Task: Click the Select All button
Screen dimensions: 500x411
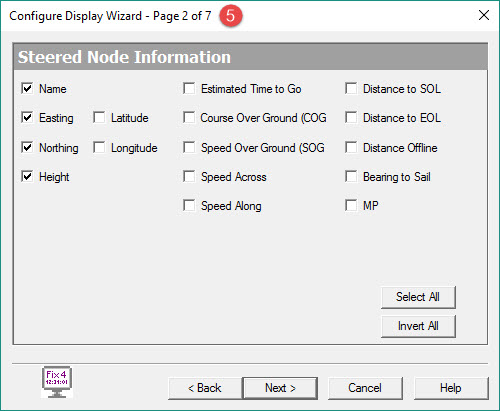Action: 418,297
